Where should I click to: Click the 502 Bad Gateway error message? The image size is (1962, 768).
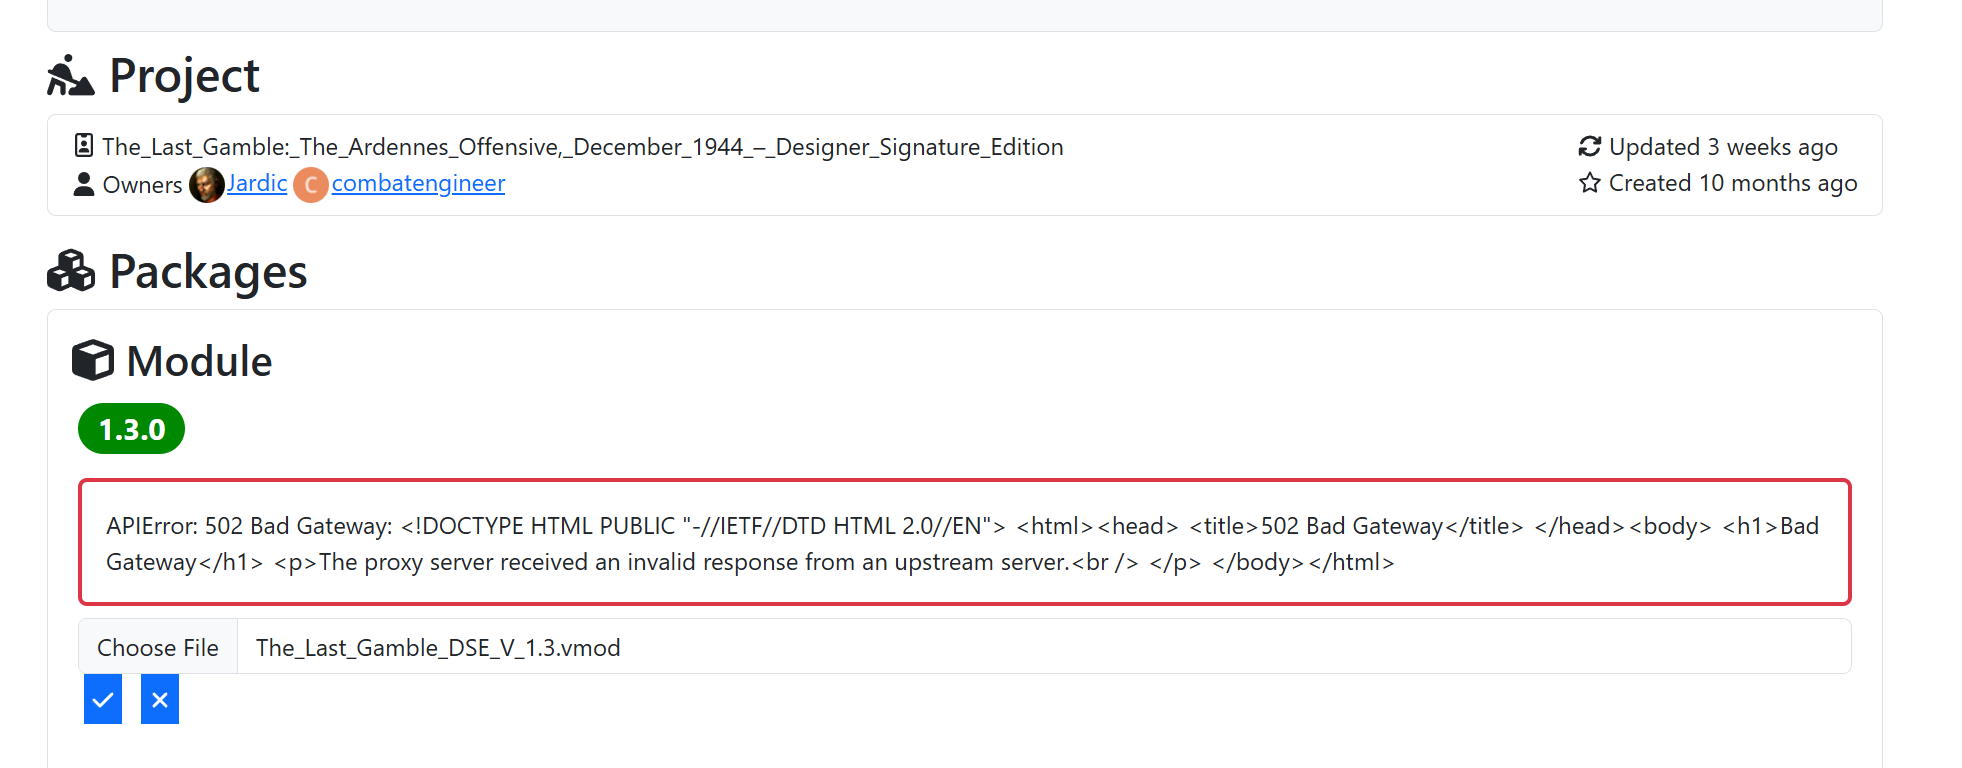(x=964, y=543)
